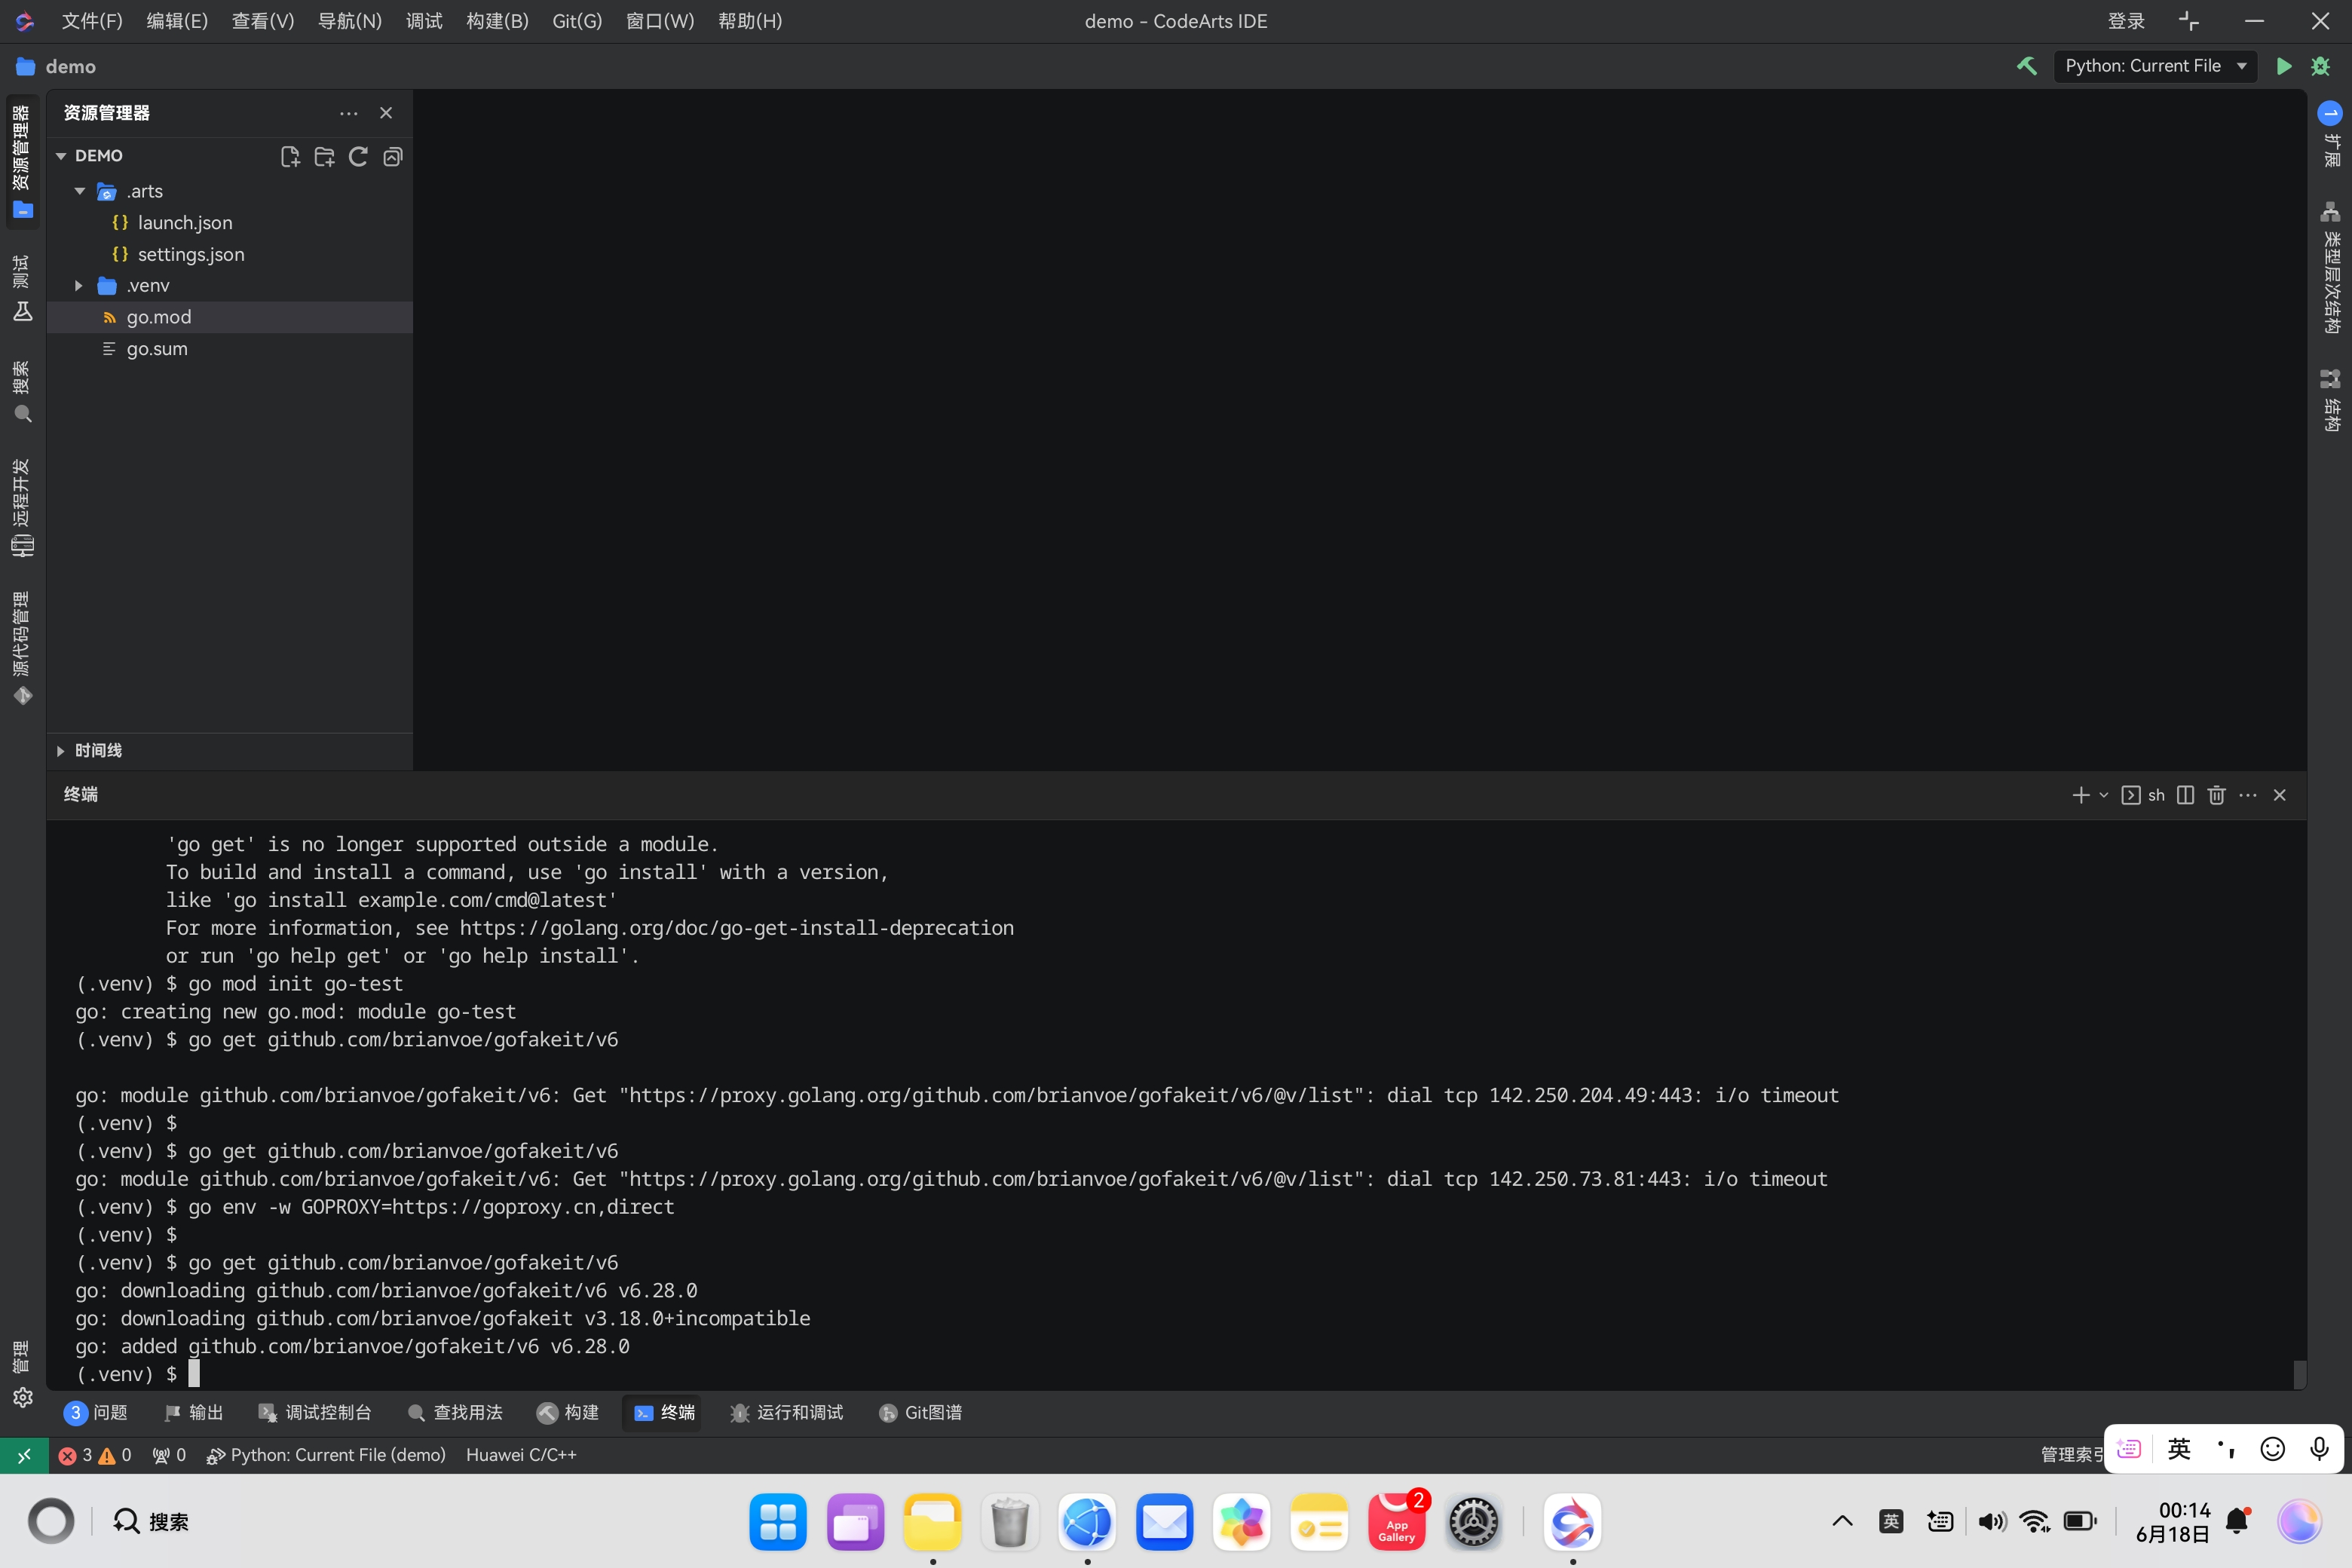
Task: Open the 编辑(E) menu
Action: 177,21
